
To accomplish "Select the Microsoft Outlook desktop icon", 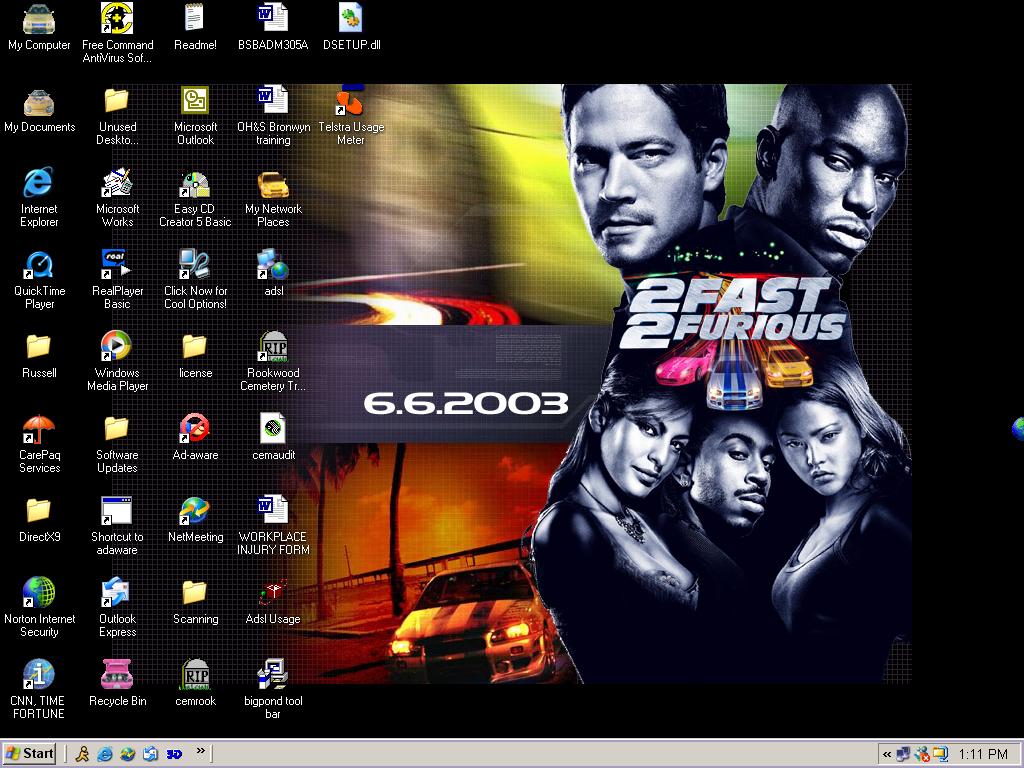I will click(x=195, y=102).
